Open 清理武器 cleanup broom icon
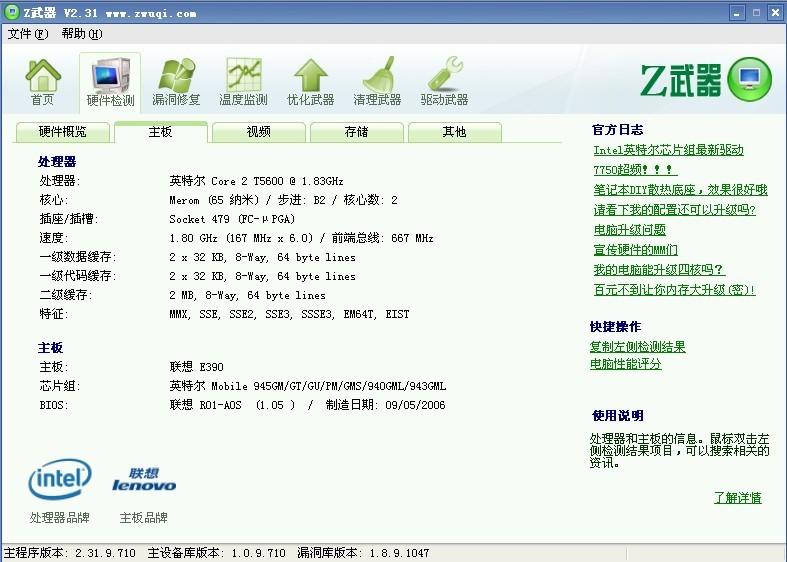787x562 pixels. (377, 83)
